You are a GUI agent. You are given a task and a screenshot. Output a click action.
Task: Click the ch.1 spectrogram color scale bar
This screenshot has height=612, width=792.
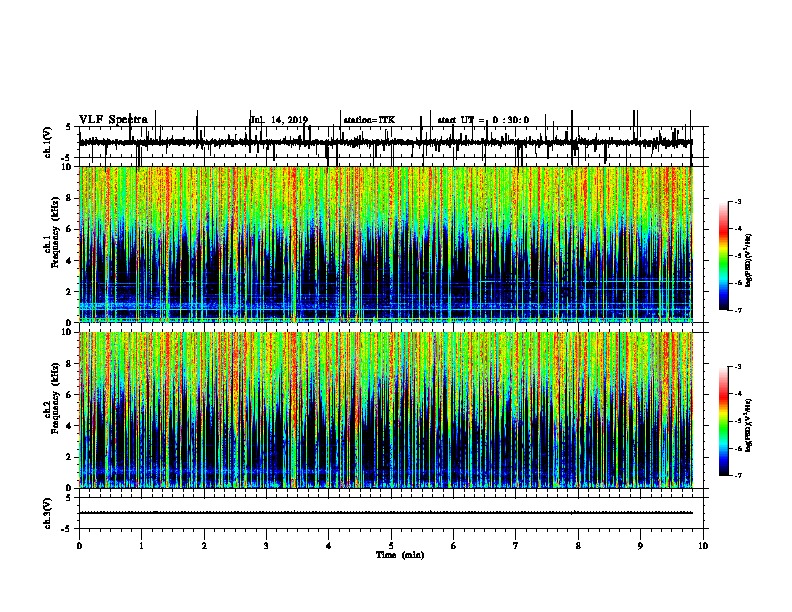click(x=724, y=256)
